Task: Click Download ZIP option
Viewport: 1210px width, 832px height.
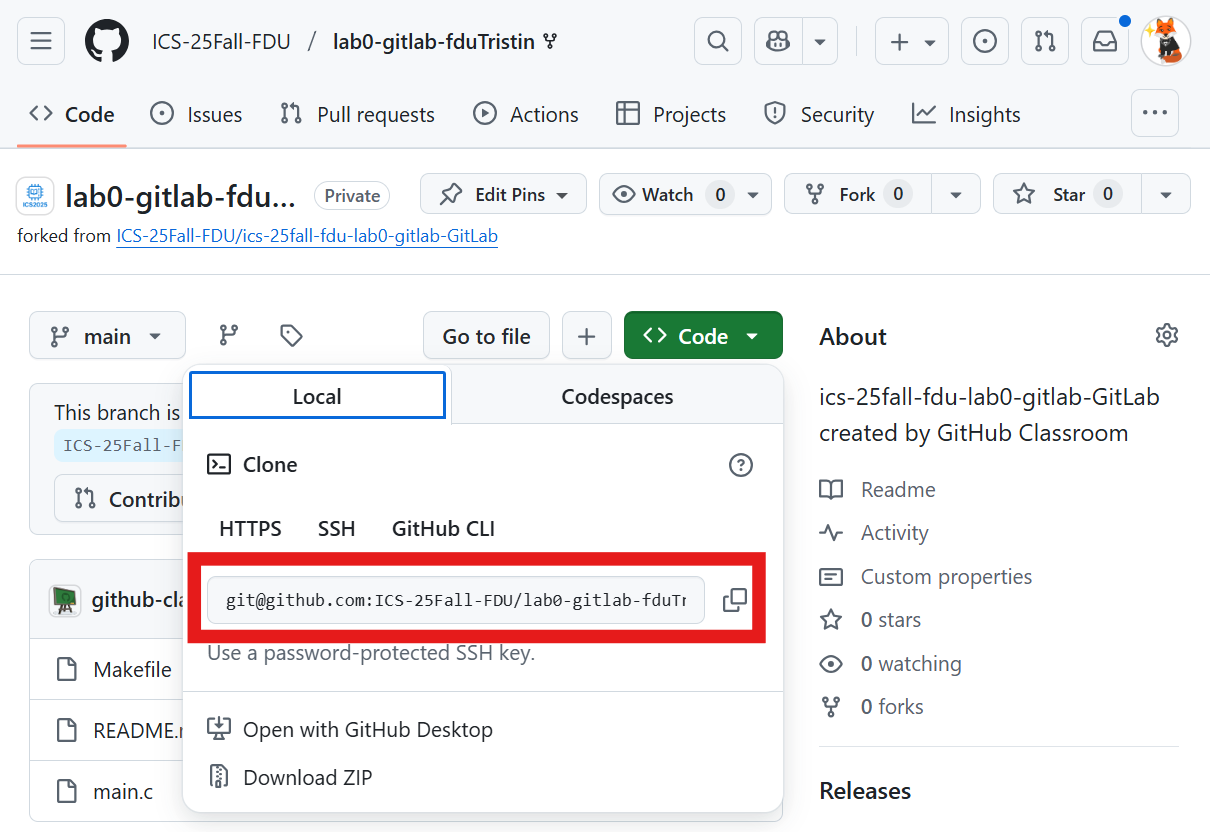Action: pos(307,778)
